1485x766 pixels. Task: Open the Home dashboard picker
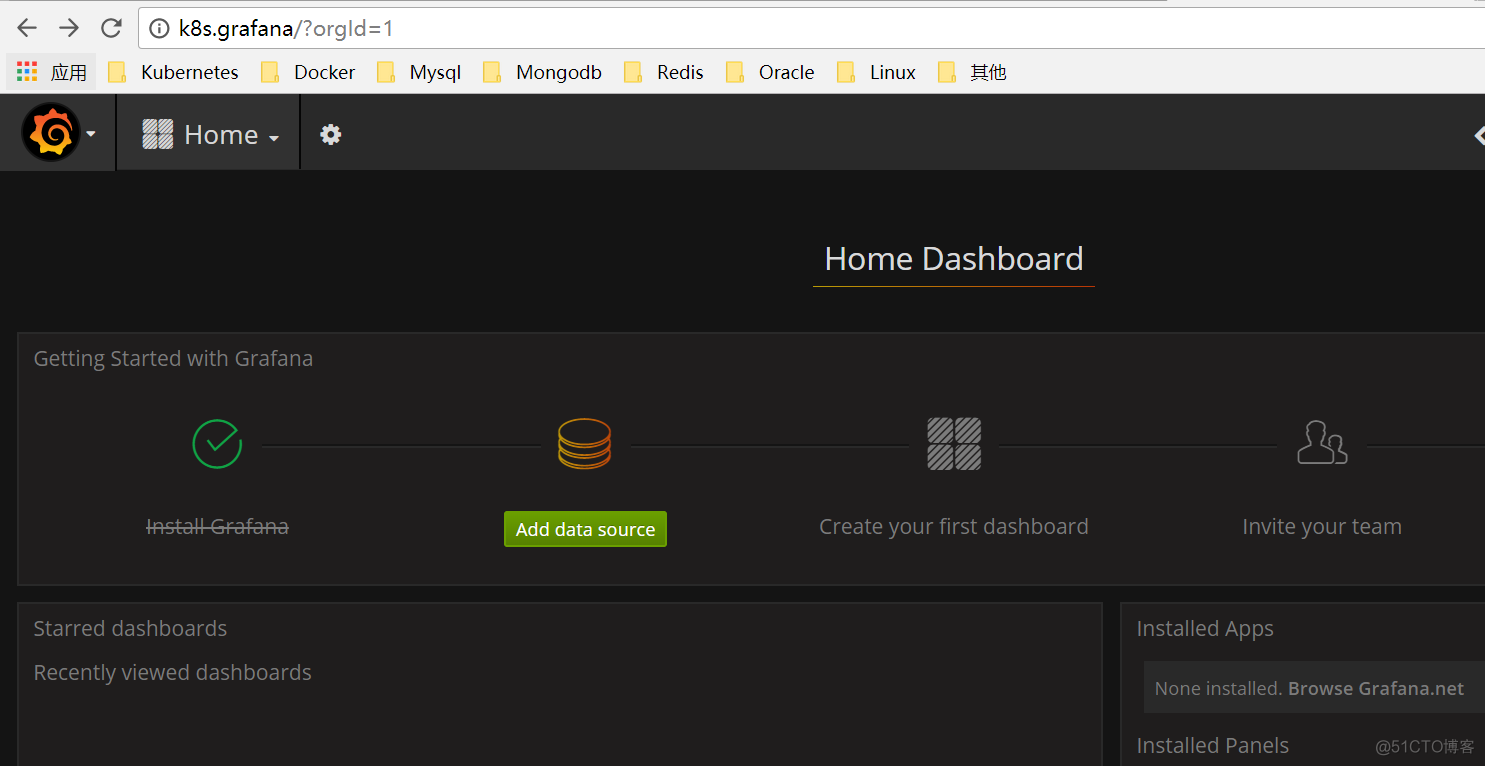210,134
